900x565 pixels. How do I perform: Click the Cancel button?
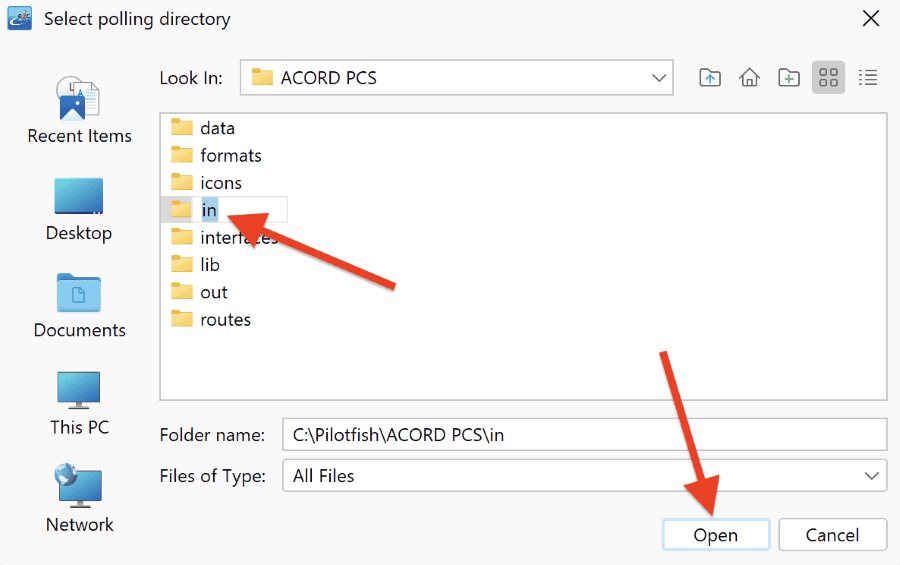coord(832,535)
